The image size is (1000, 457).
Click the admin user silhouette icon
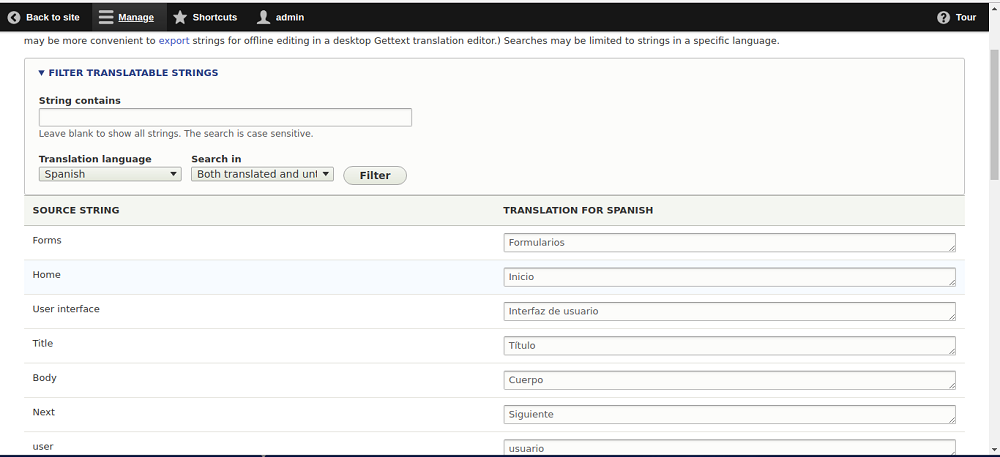pos(263,17)
